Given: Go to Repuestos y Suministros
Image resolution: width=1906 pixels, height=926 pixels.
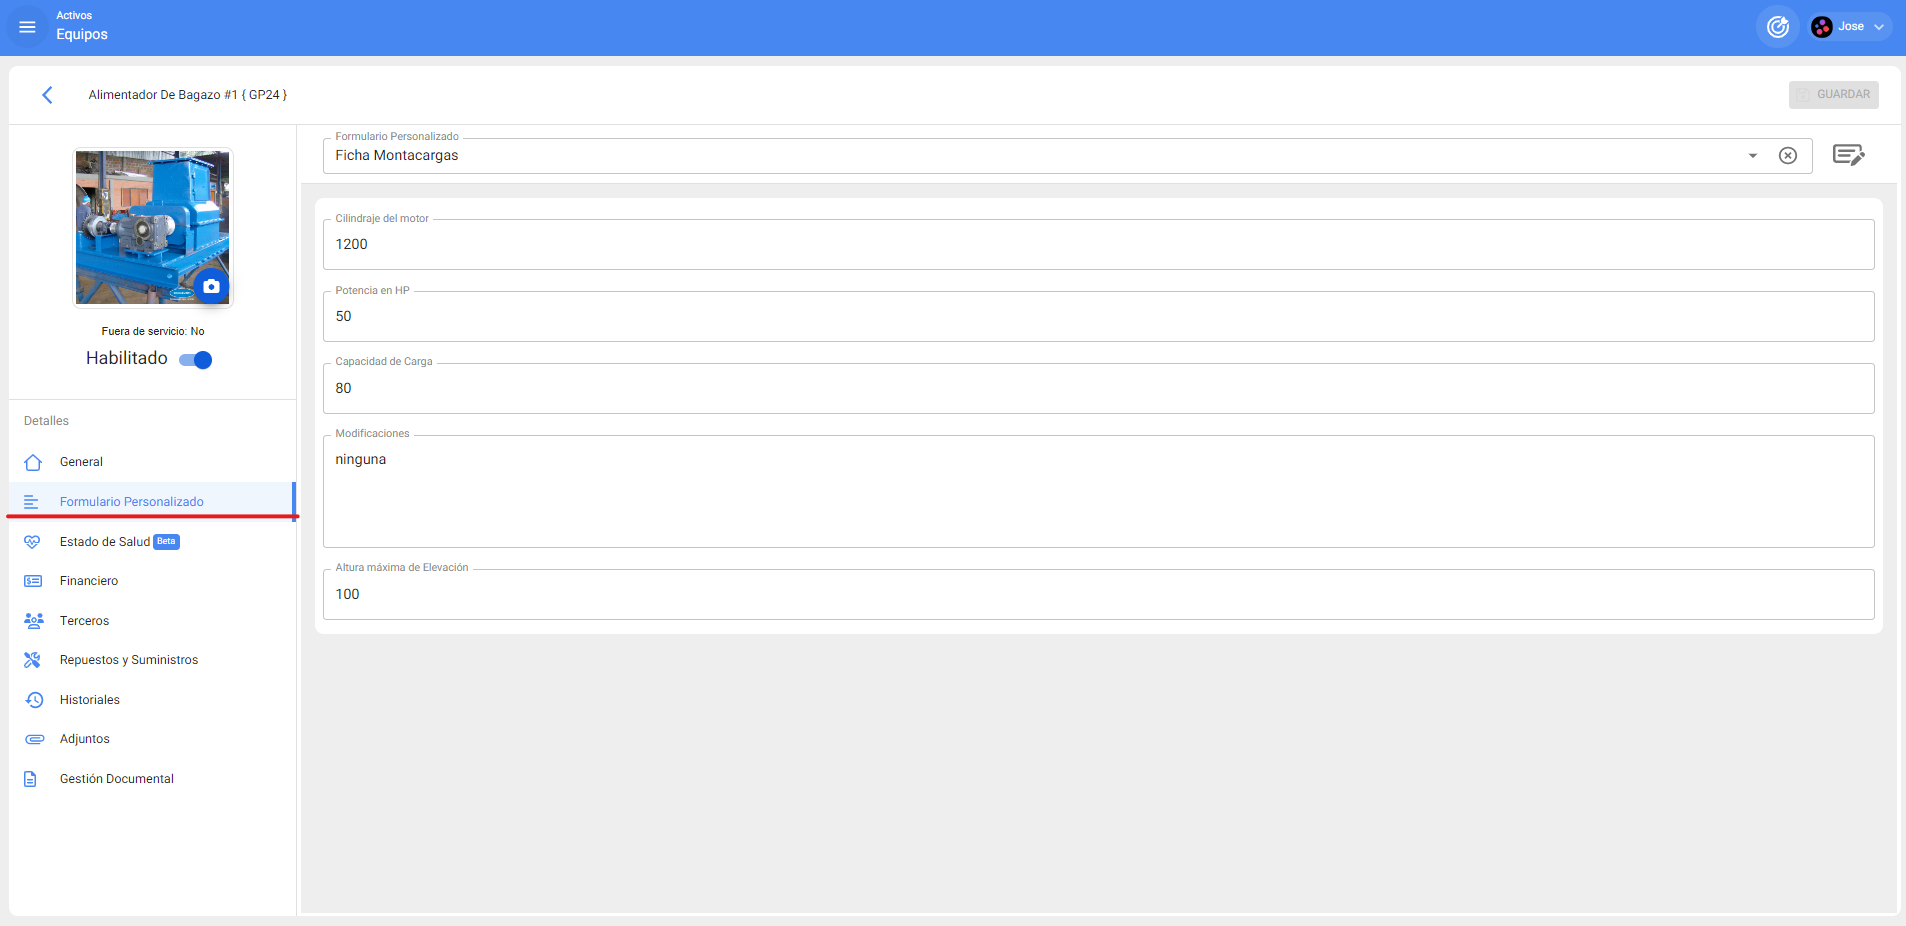Looking at the screenshot, I should coord(128,660).
